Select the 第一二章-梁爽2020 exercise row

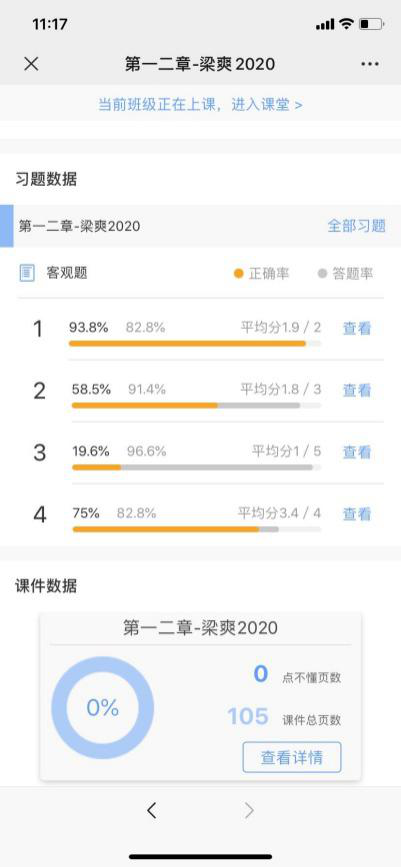(x=200, y=226)
